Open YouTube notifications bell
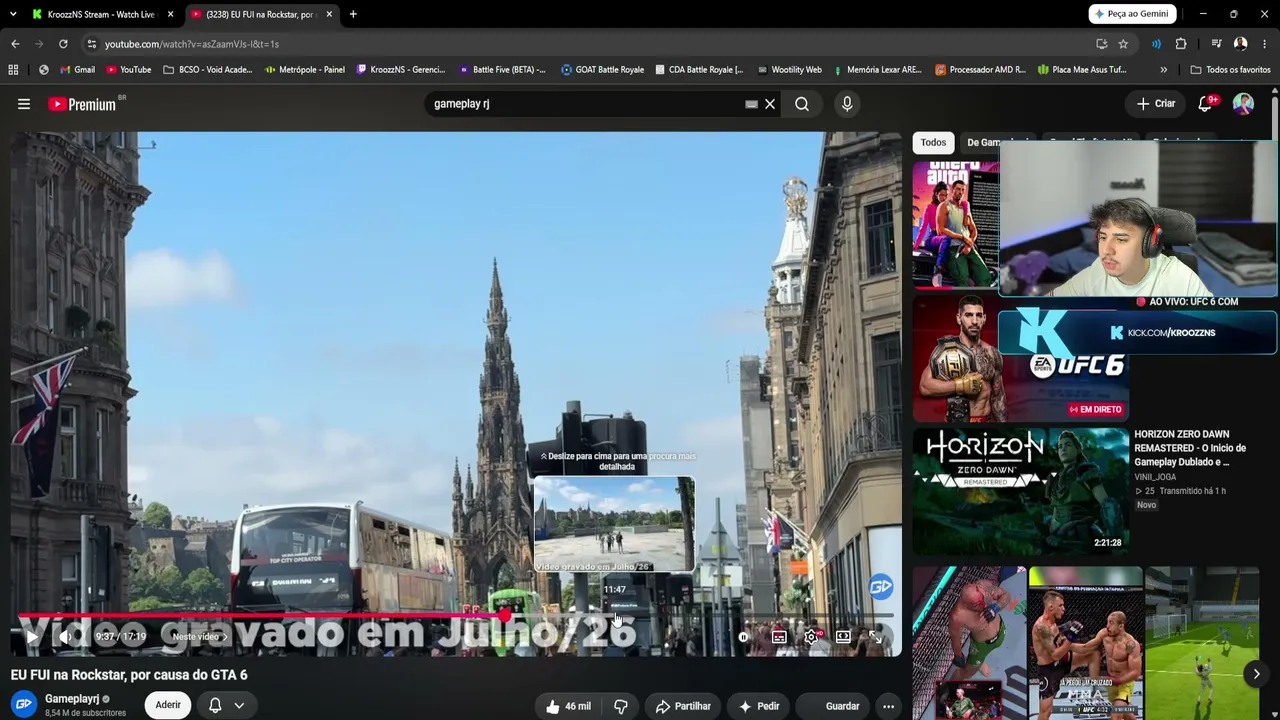1280x720 pixels. (1206, 104)
